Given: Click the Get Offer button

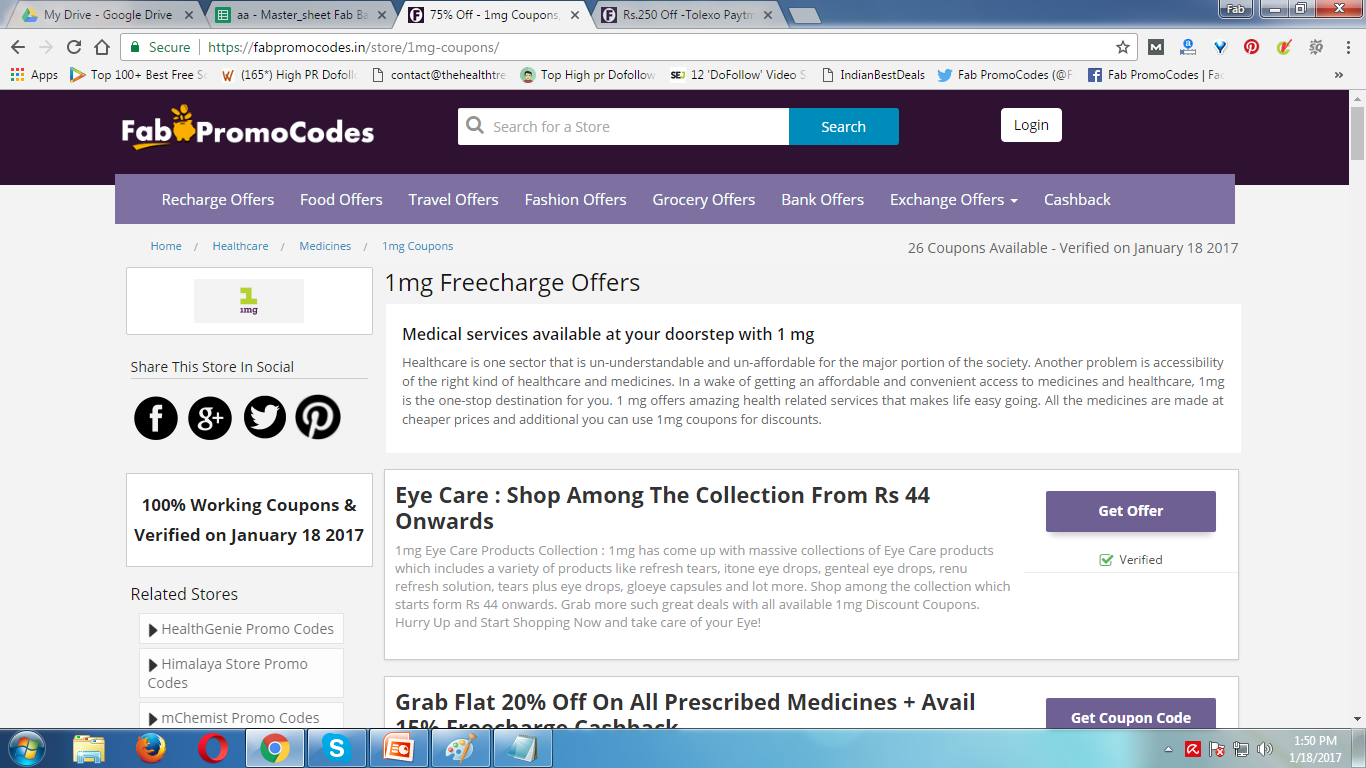Looking at the screenshot, I should click(1131, 511).
